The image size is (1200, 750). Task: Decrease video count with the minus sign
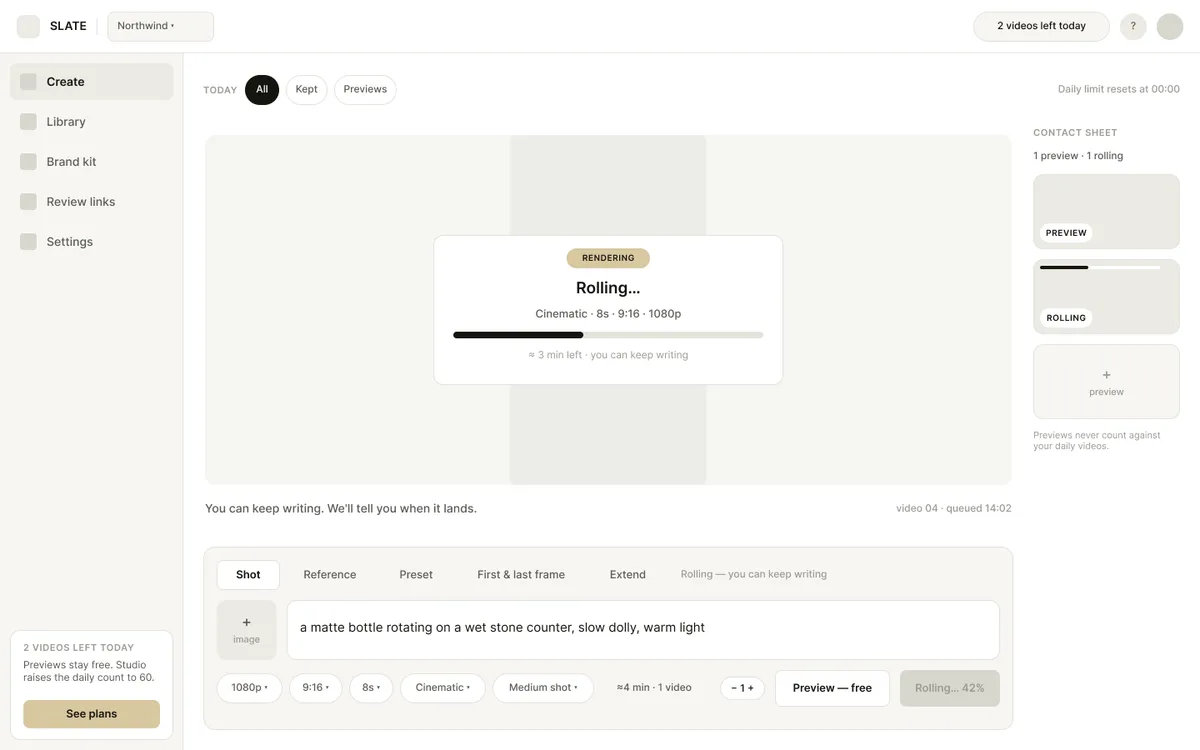coord(734,688)
